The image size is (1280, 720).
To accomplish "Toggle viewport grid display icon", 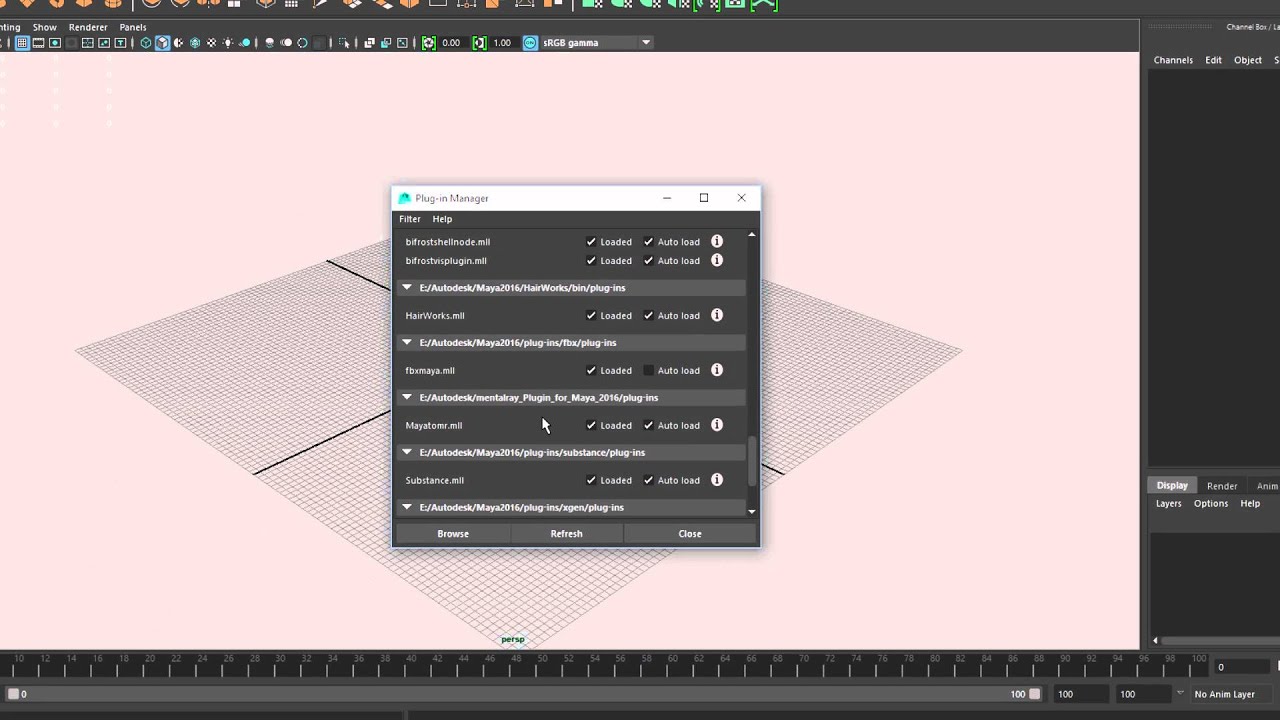I will [22, 43].
